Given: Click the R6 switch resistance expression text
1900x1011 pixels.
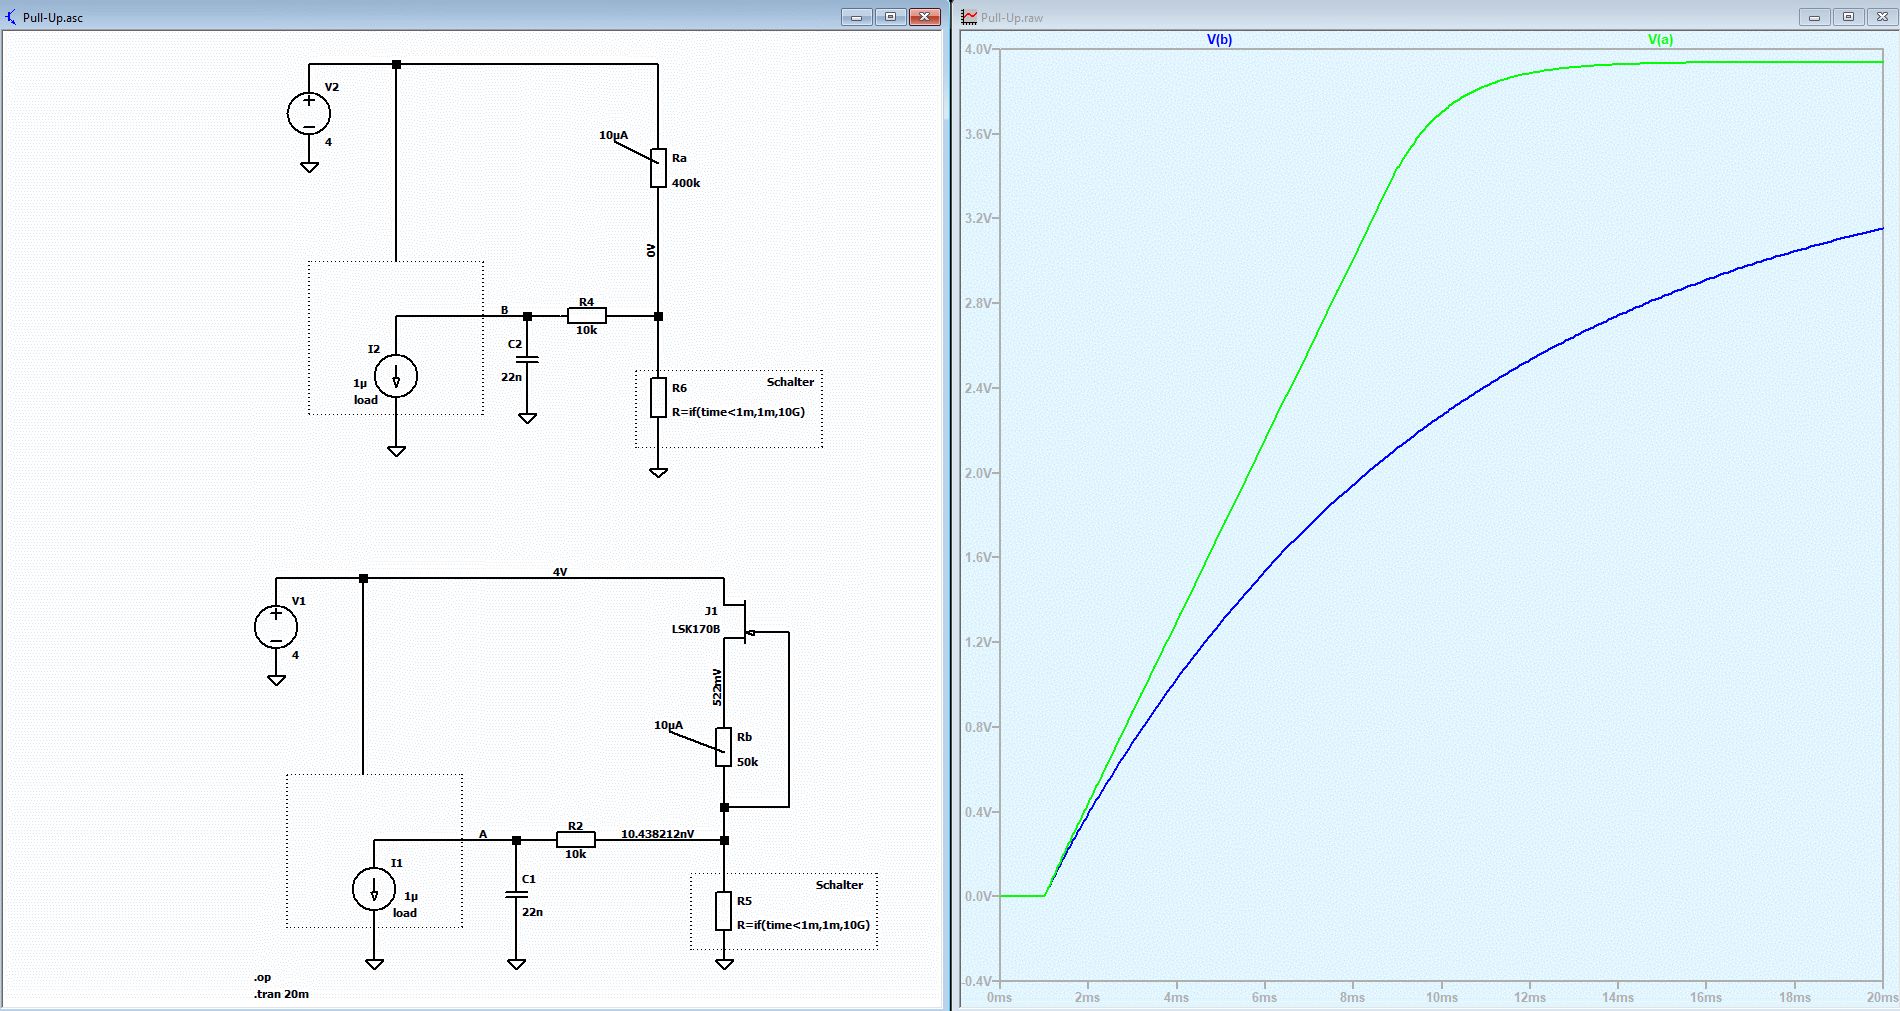Looking at the screenshot, I should tap(738, 412).
